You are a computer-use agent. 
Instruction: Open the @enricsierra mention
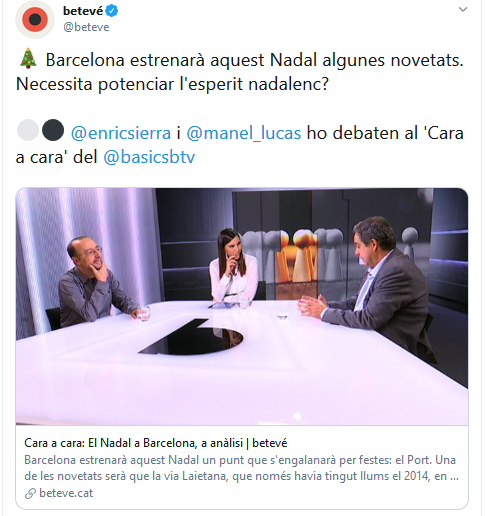[x=121, y=133]
